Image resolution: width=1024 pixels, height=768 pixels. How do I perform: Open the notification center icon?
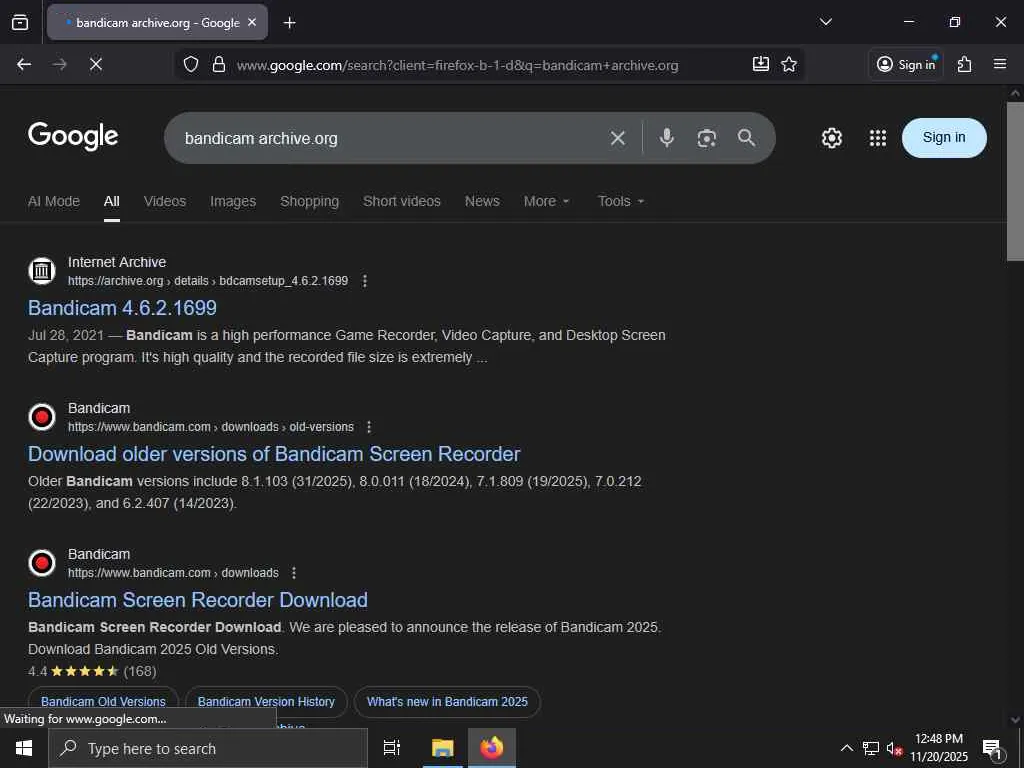pyautogui.click(x=992, y=749)
